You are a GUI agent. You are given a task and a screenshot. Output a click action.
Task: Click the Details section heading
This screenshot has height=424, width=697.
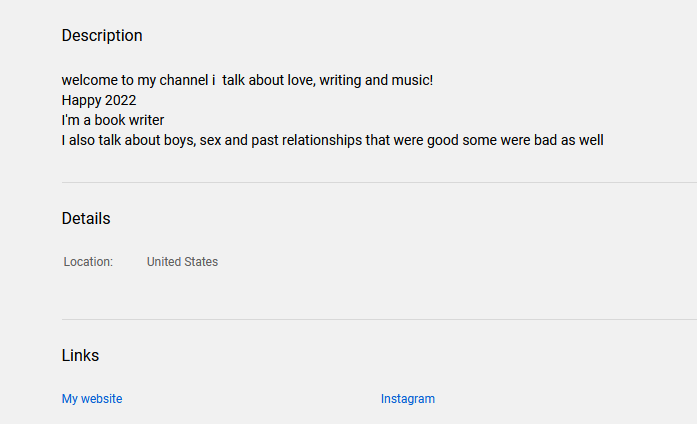86,218
